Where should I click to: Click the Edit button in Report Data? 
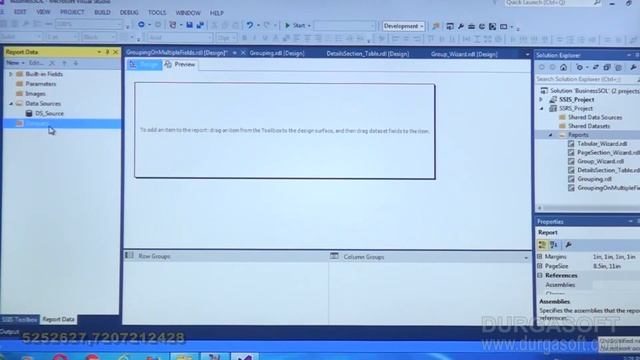pyautogui.click(x=36, y=63)
